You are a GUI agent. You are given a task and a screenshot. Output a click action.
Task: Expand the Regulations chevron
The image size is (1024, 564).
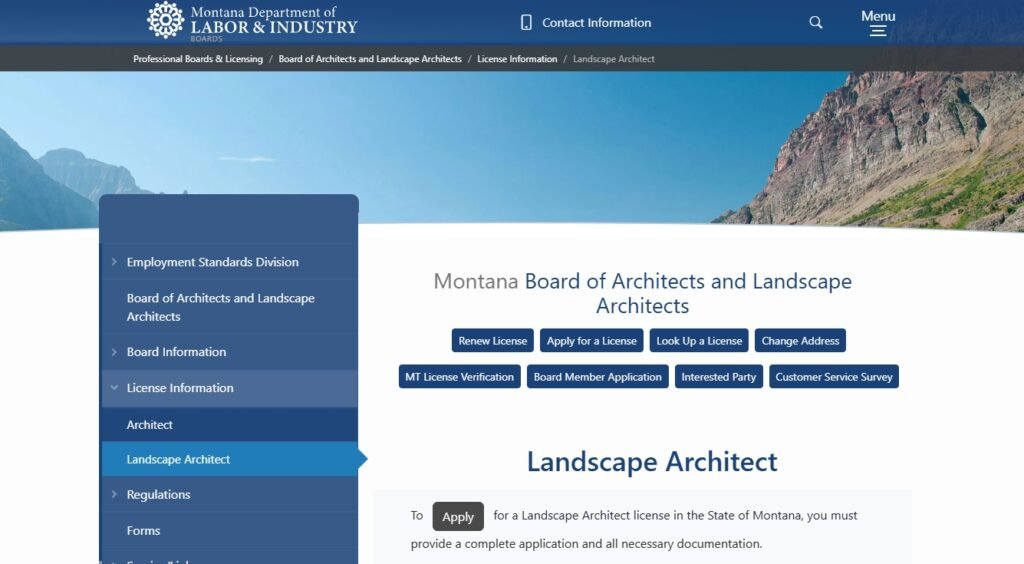click(x=114, y=494)
